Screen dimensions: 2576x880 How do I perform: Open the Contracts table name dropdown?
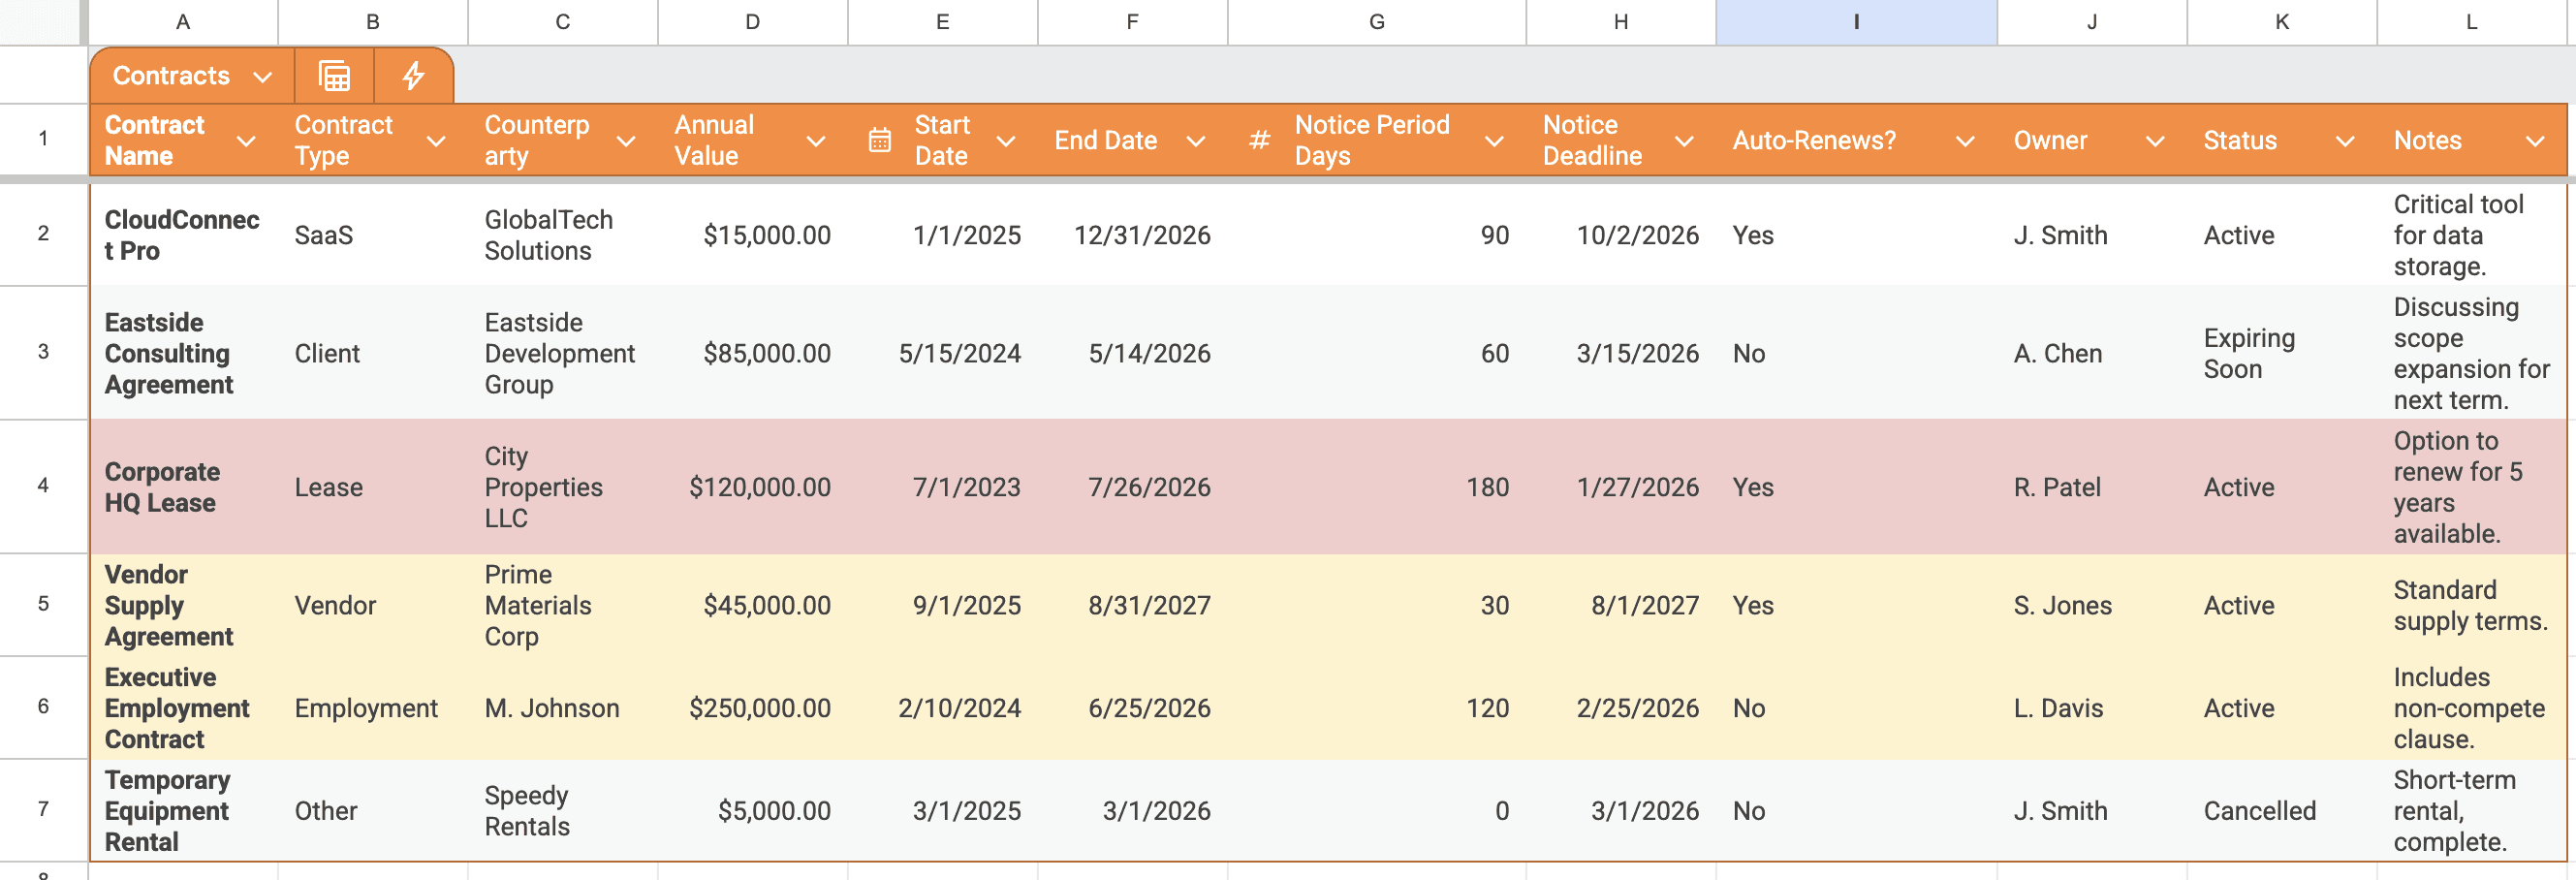tap(263, 77)
